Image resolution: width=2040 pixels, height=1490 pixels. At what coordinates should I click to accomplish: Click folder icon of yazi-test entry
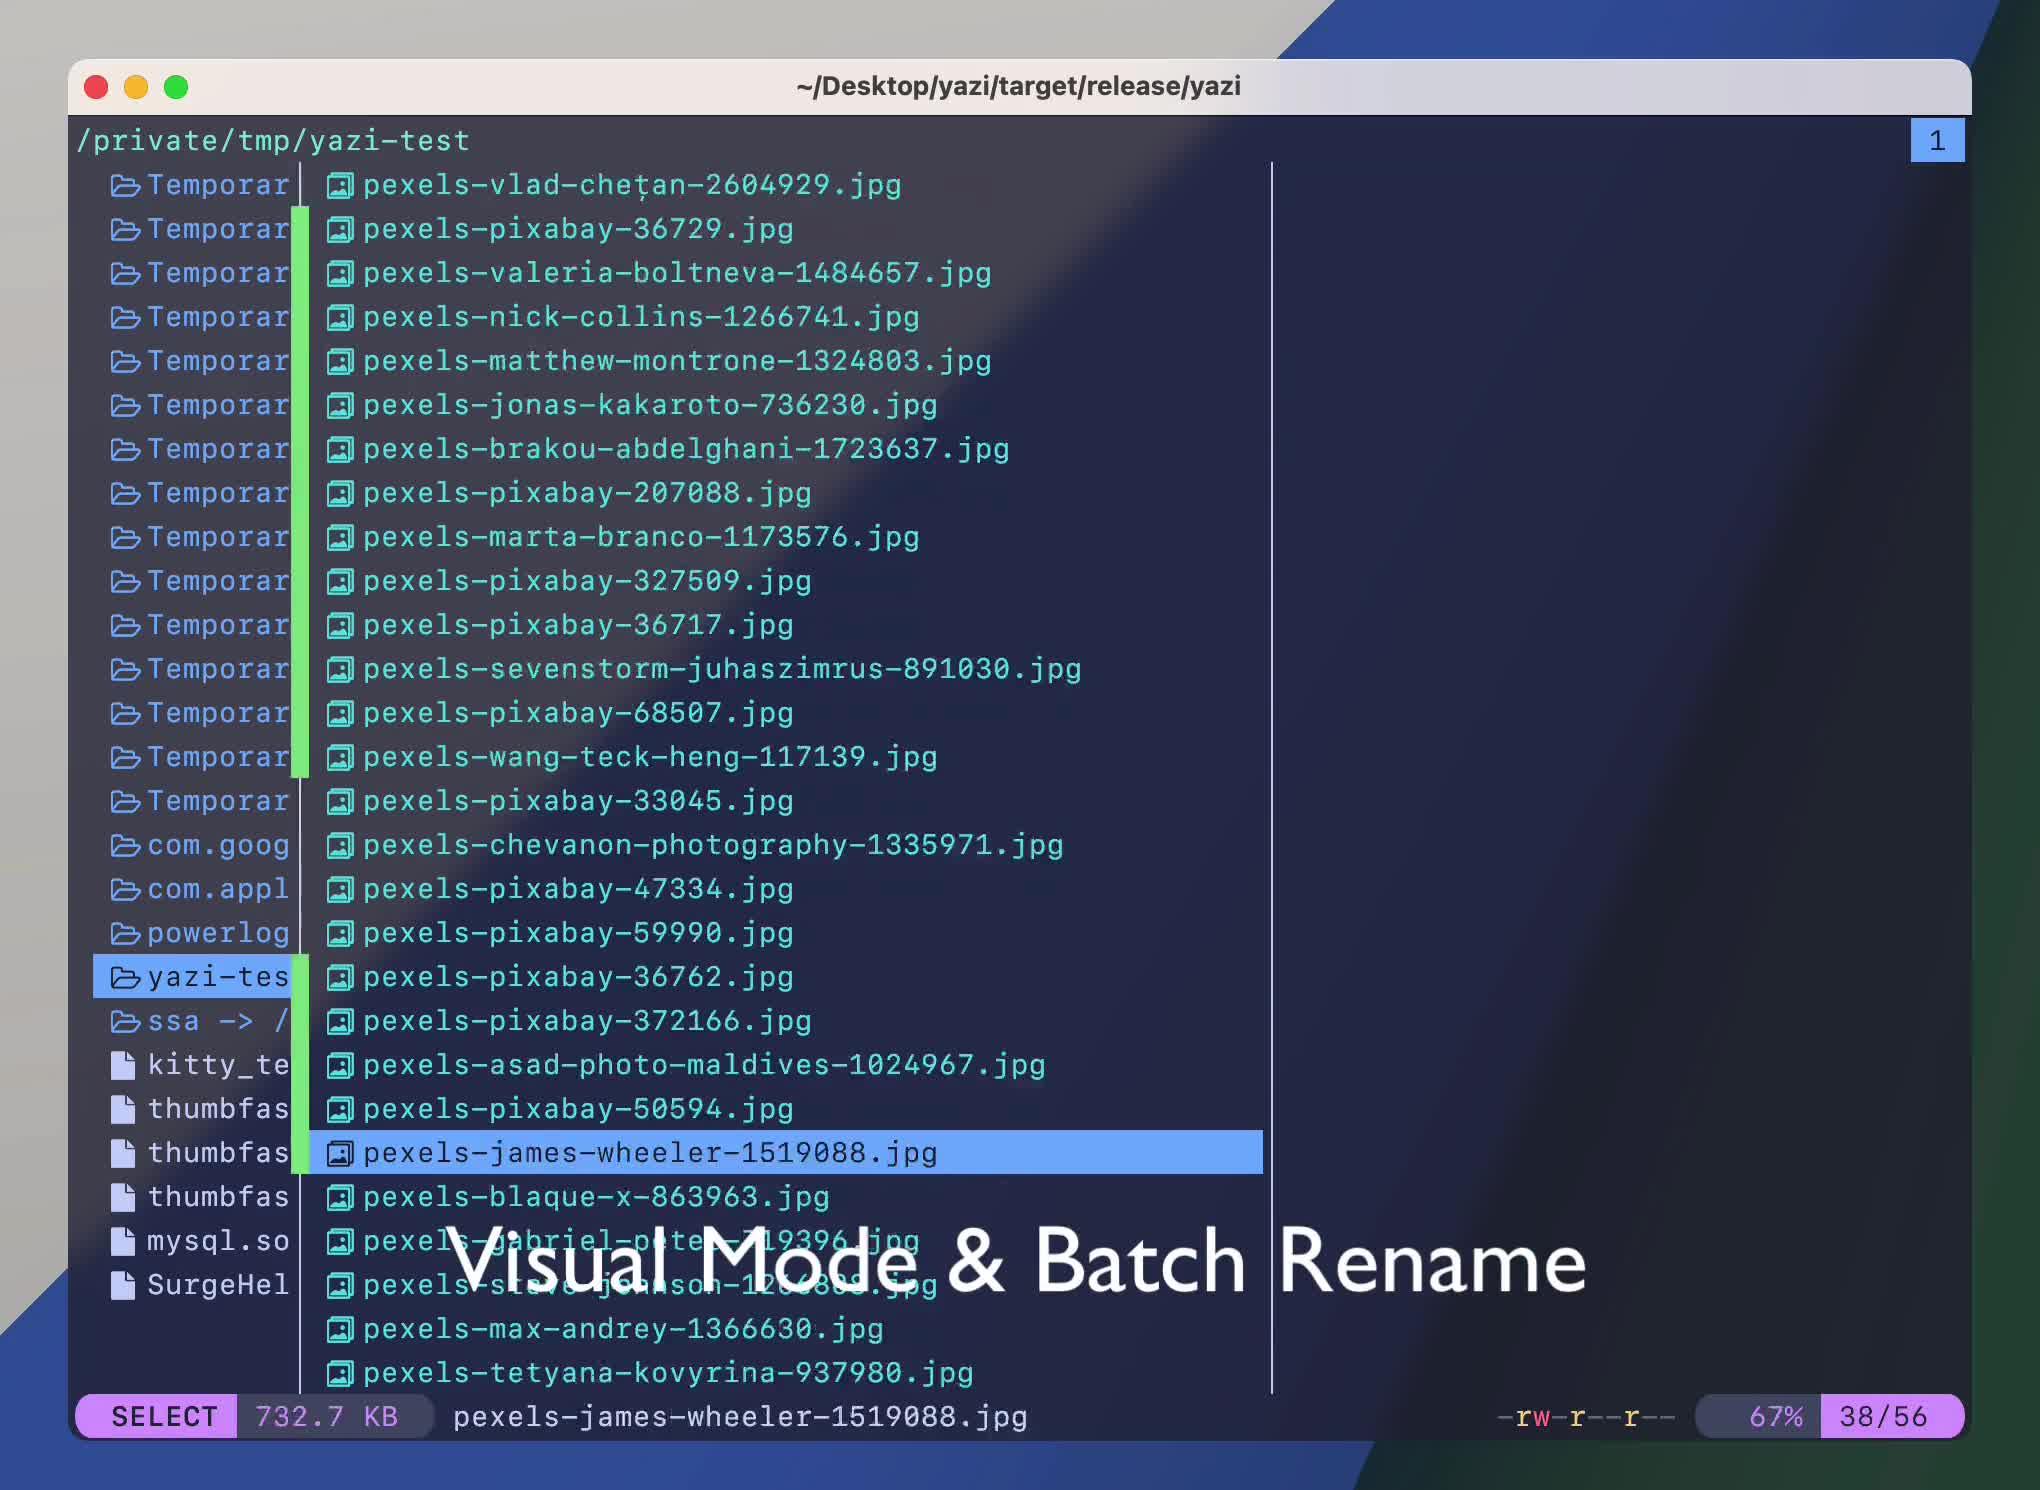click(125, 977)
